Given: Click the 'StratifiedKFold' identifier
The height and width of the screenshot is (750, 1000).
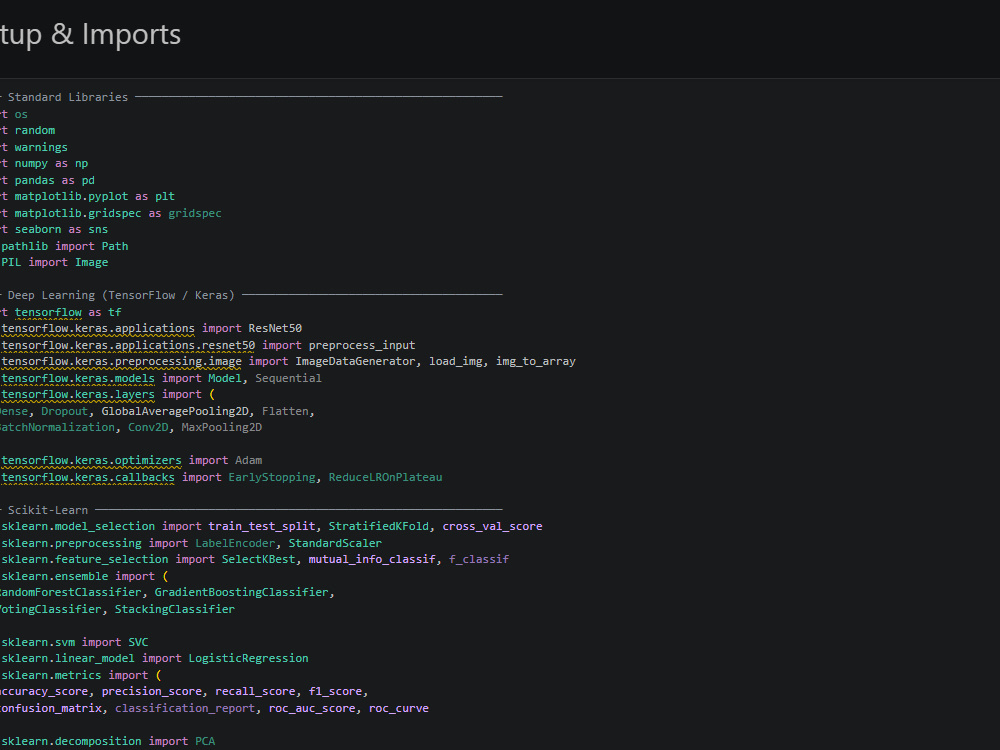Looking at the screenshot, I should pyautogui.click(x=379, y=526).
